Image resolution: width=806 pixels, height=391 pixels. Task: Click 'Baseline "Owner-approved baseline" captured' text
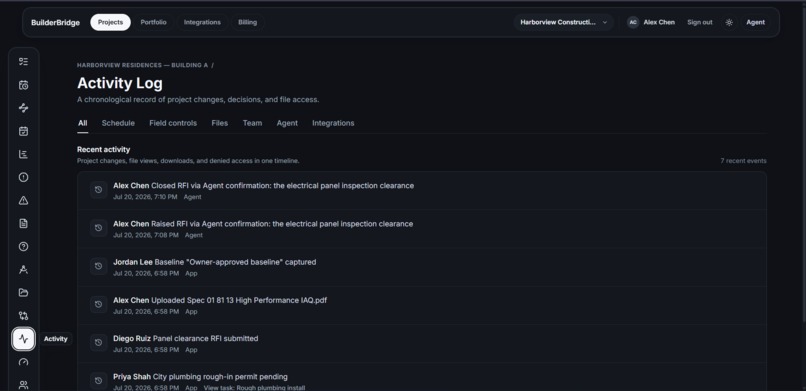pos(235,262)
